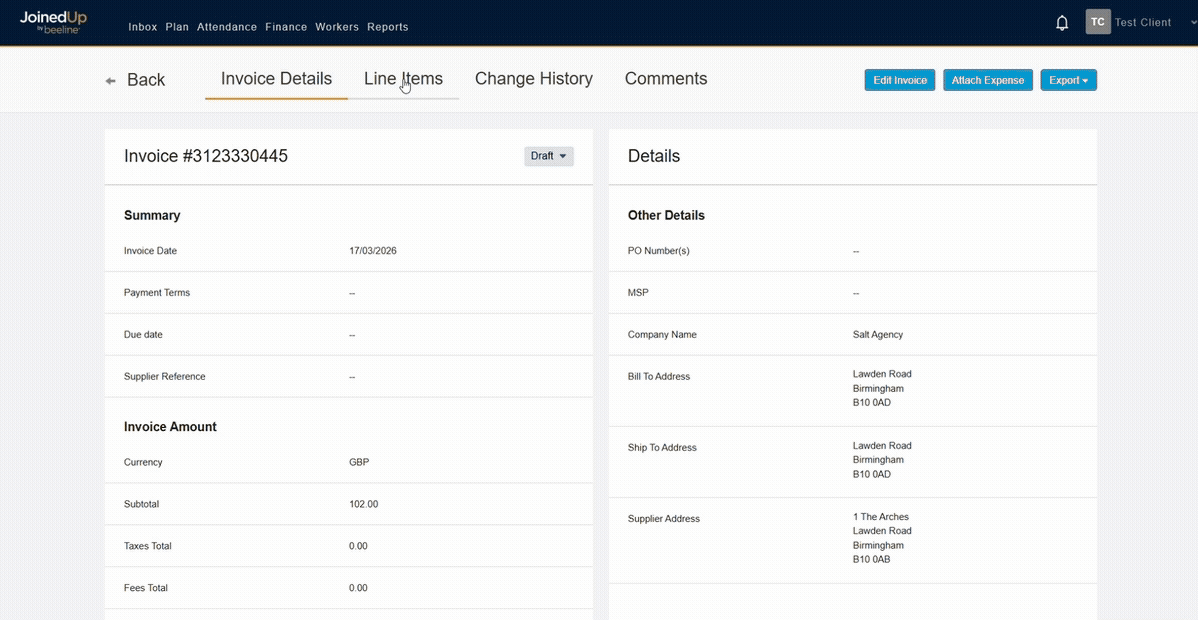Select the Comments tab
The height and width of the screenshot is (620, 1198).
coord(665,79)
